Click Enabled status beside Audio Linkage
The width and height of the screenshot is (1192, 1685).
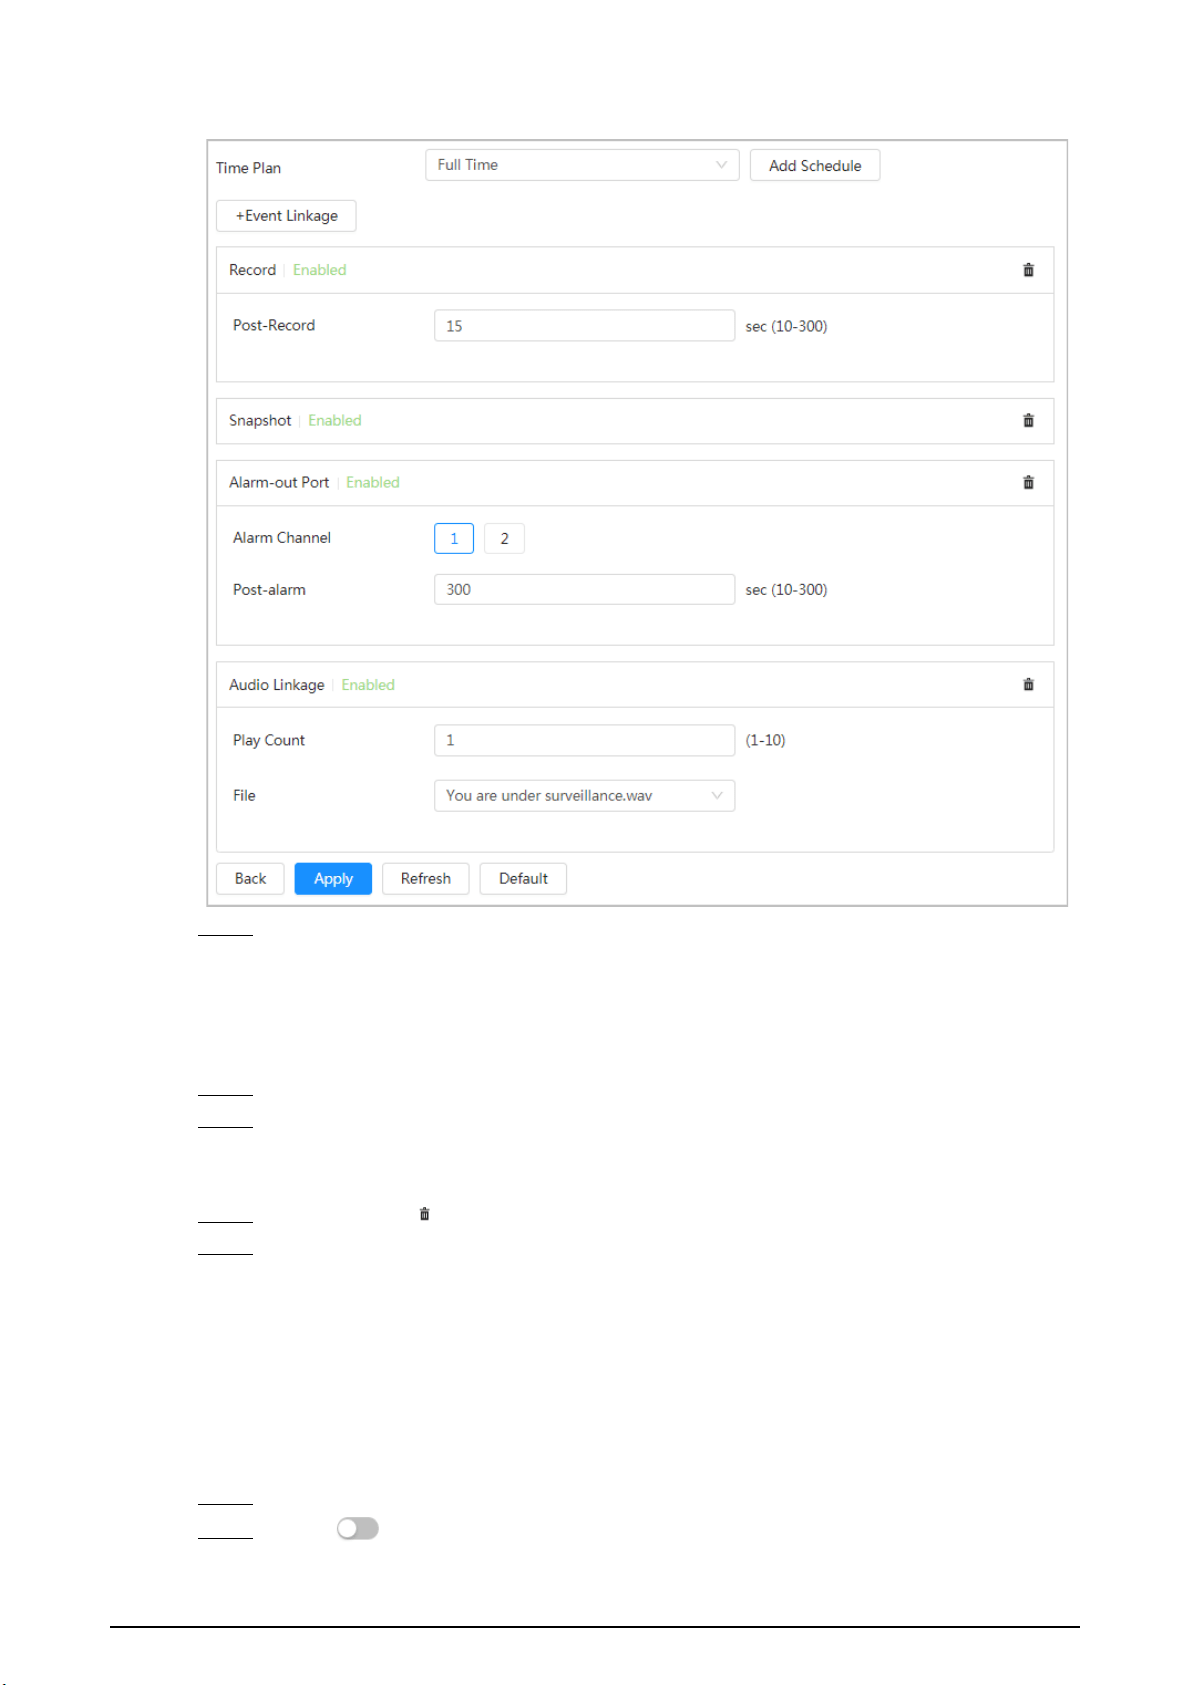coord(368,685)
